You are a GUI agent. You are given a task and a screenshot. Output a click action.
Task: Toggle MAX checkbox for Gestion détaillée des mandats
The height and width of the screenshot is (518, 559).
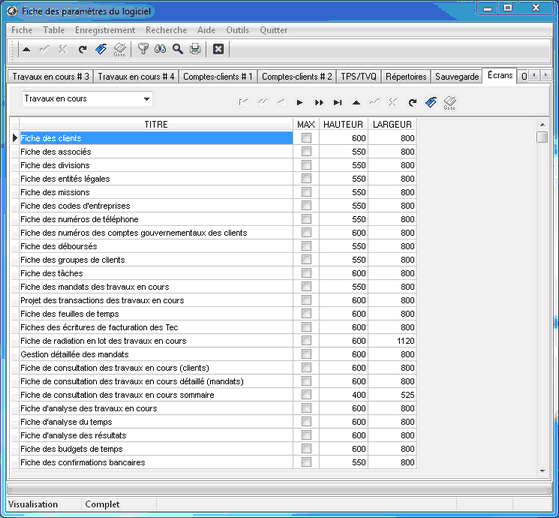tap(306, 354)
